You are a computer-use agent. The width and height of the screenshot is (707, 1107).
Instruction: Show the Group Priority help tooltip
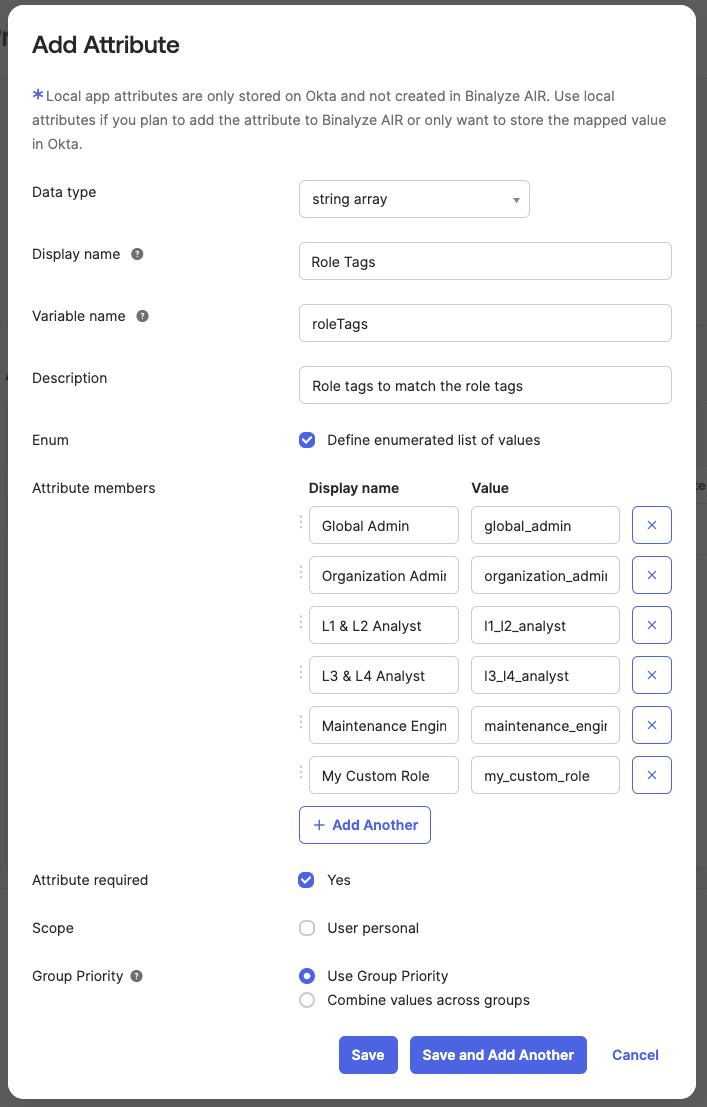coord(137,976)
